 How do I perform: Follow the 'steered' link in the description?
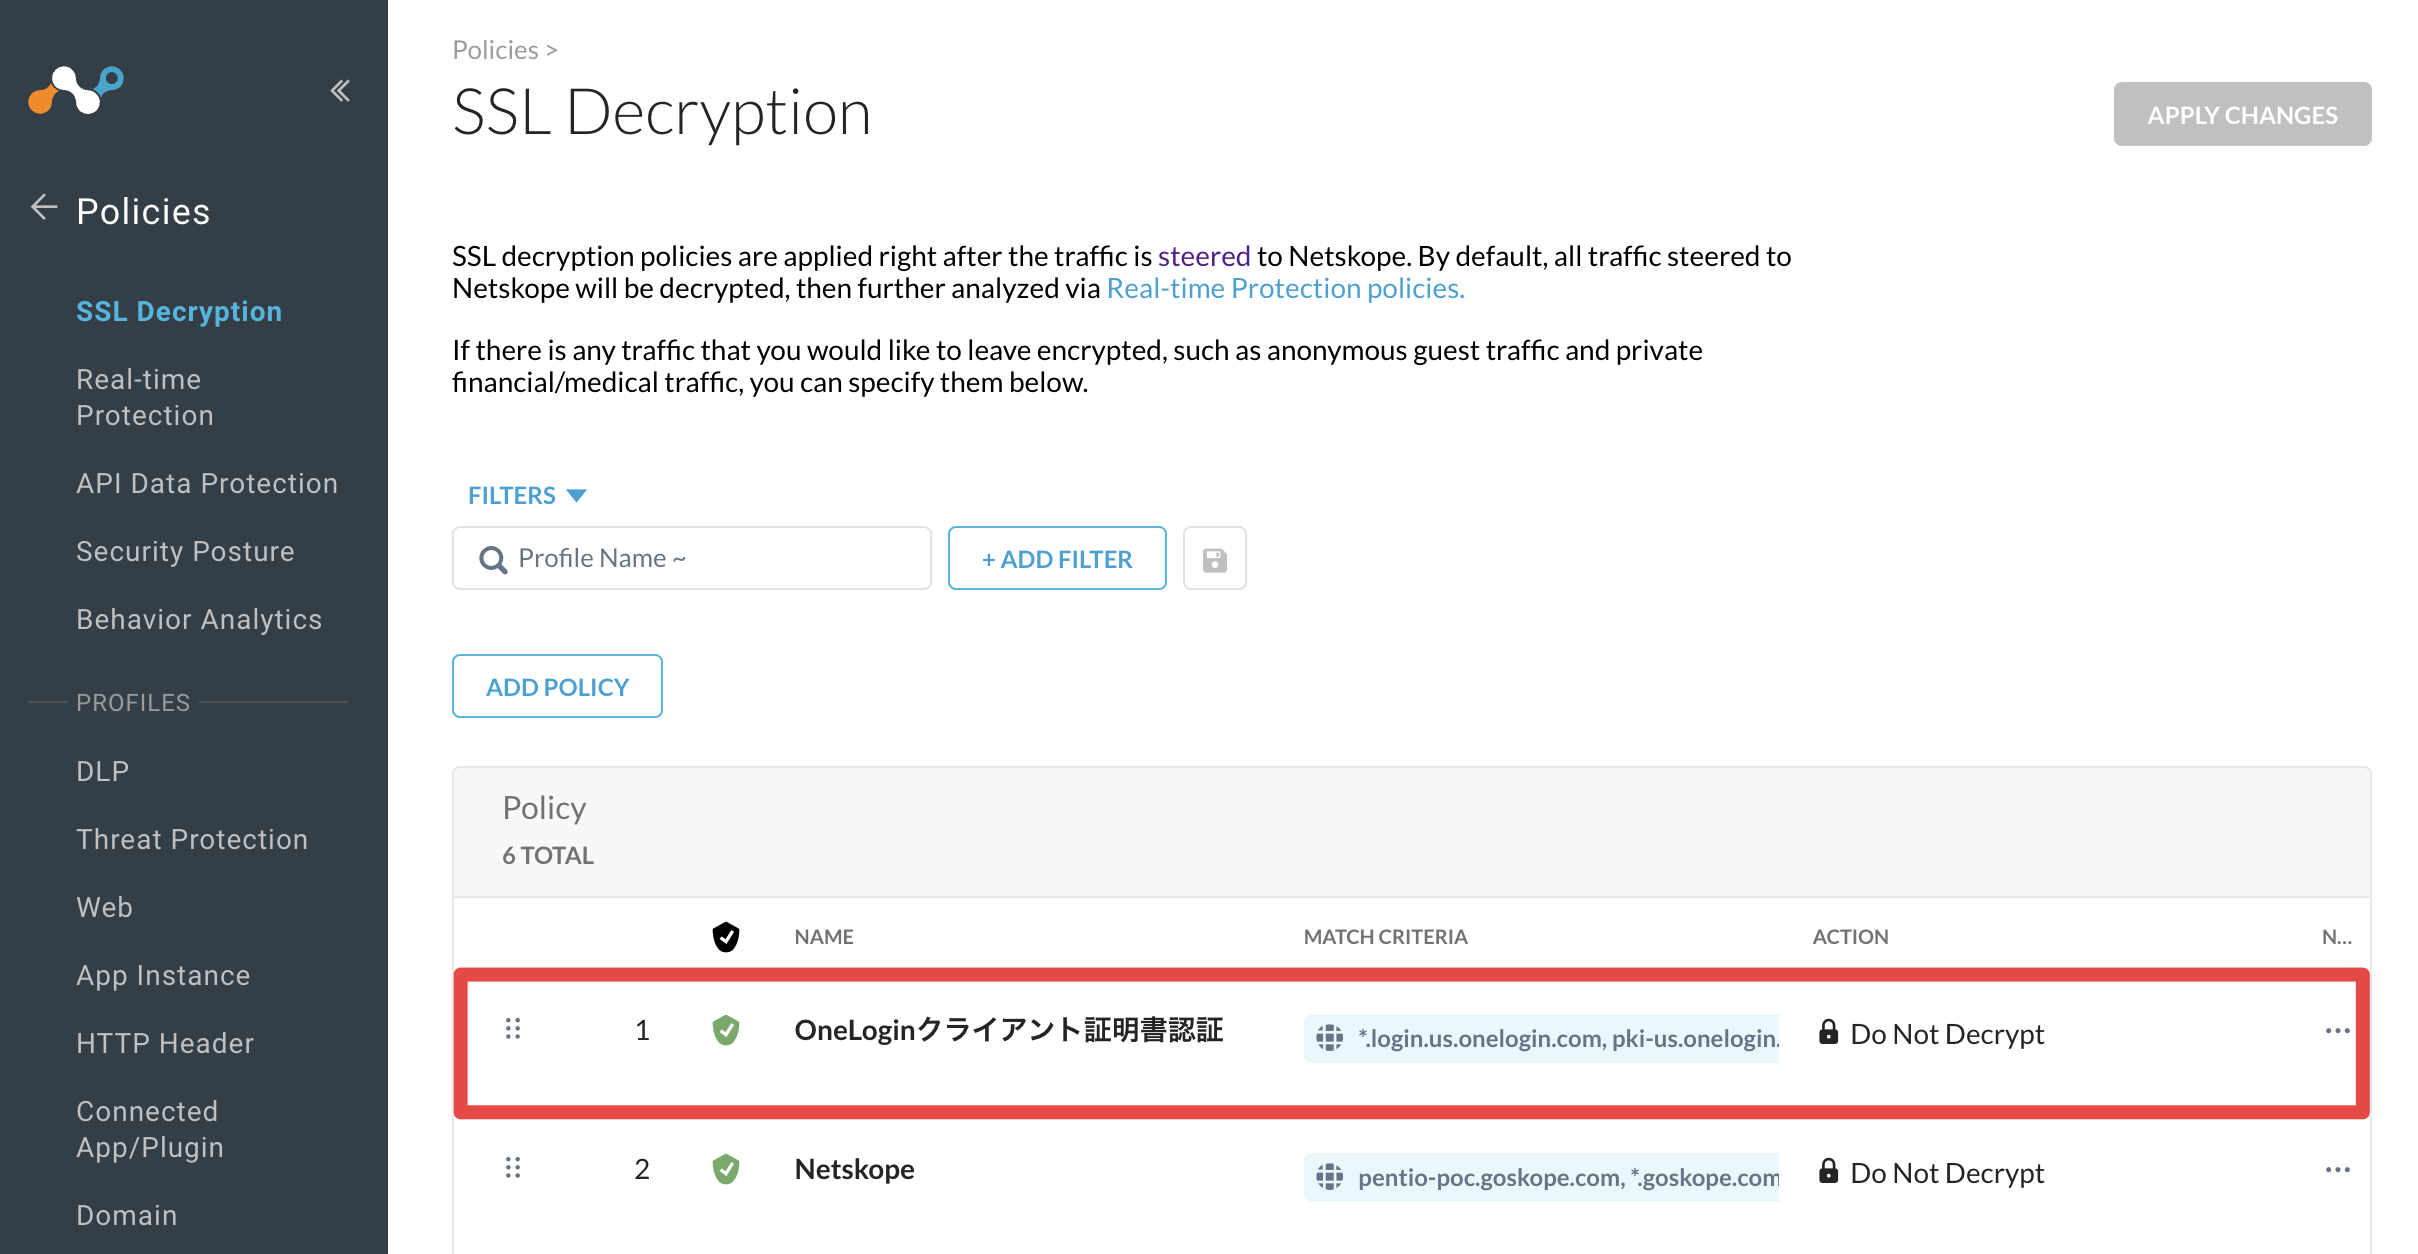(1204, 256)
